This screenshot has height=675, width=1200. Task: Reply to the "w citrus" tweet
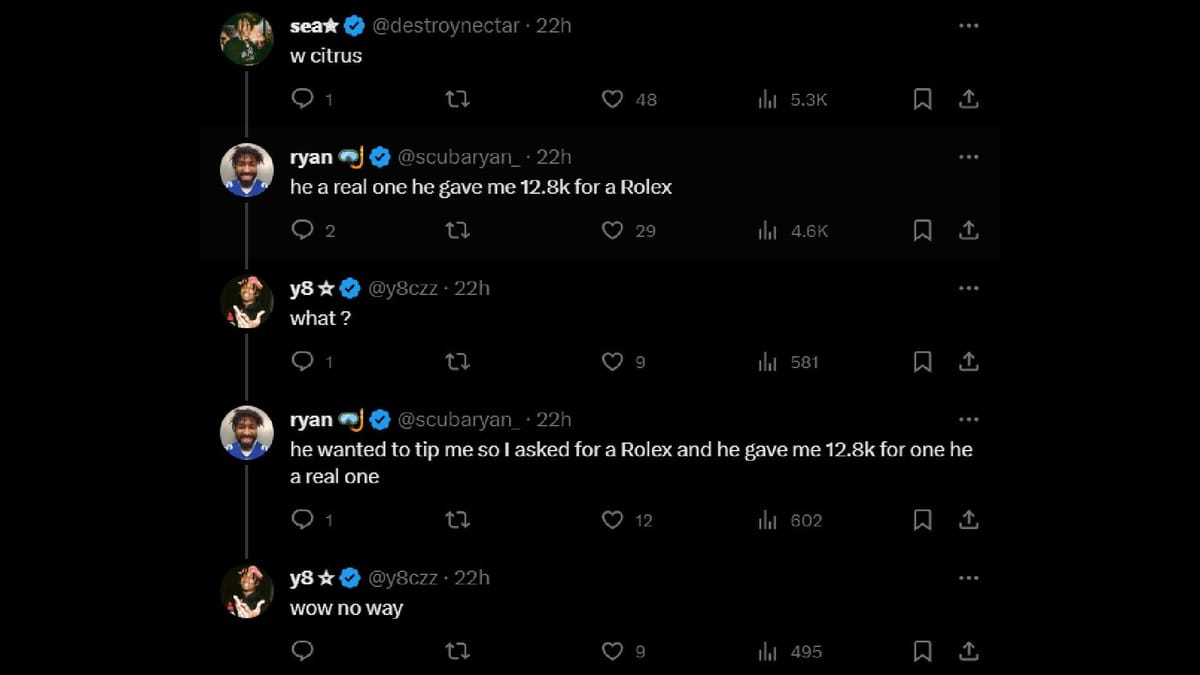pos(303,99)
